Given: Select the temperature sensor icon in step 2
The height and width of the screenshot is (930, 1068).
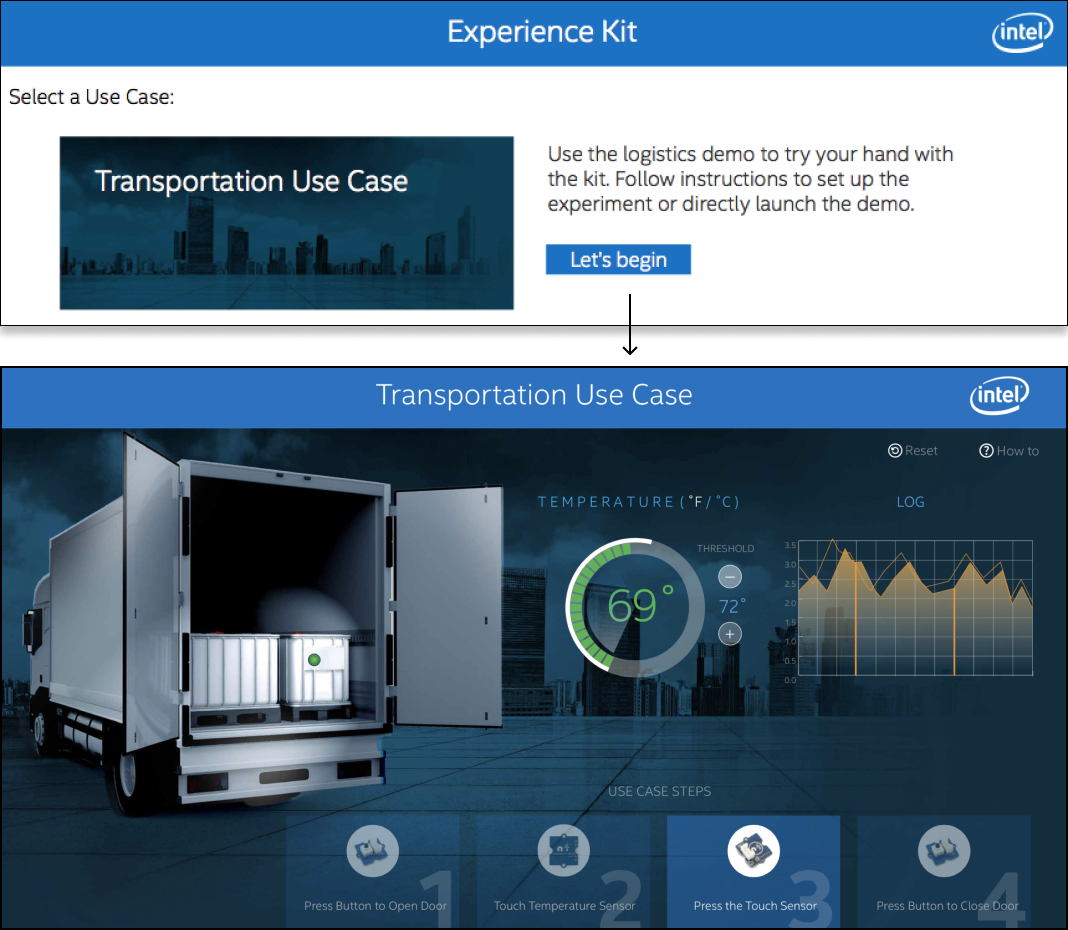Looking at the screenshot, I should click(563, 851).
